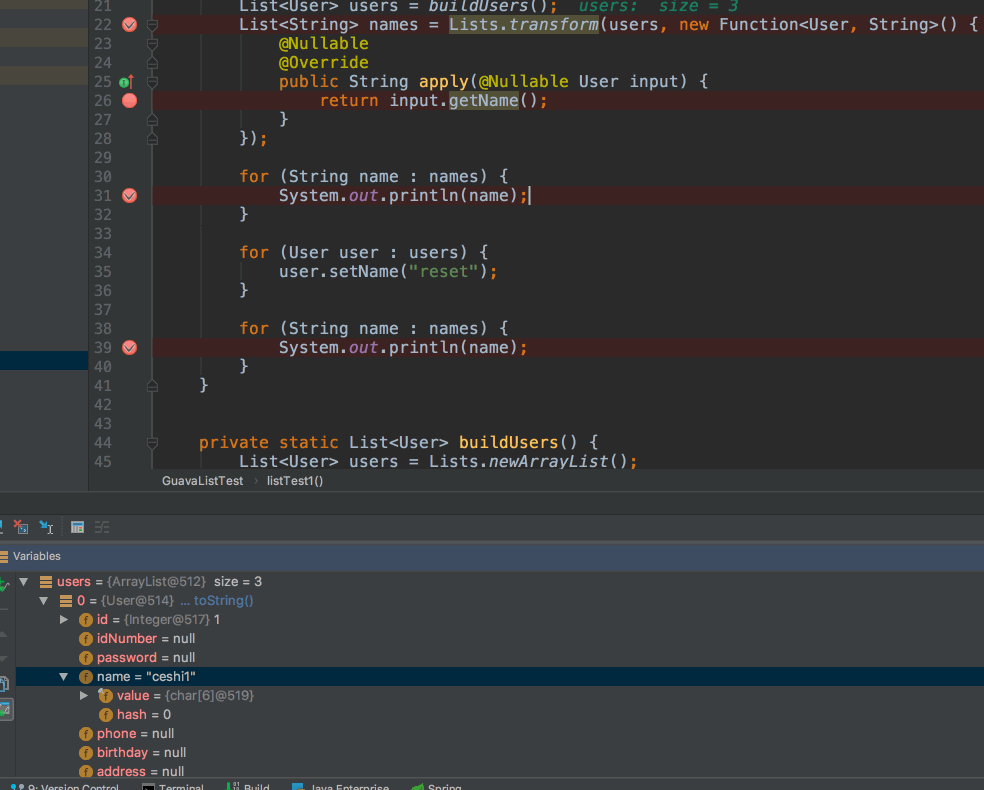Expand the value char array node
The height and width of the screenshot is (790, 984).
tap(85, 696)
